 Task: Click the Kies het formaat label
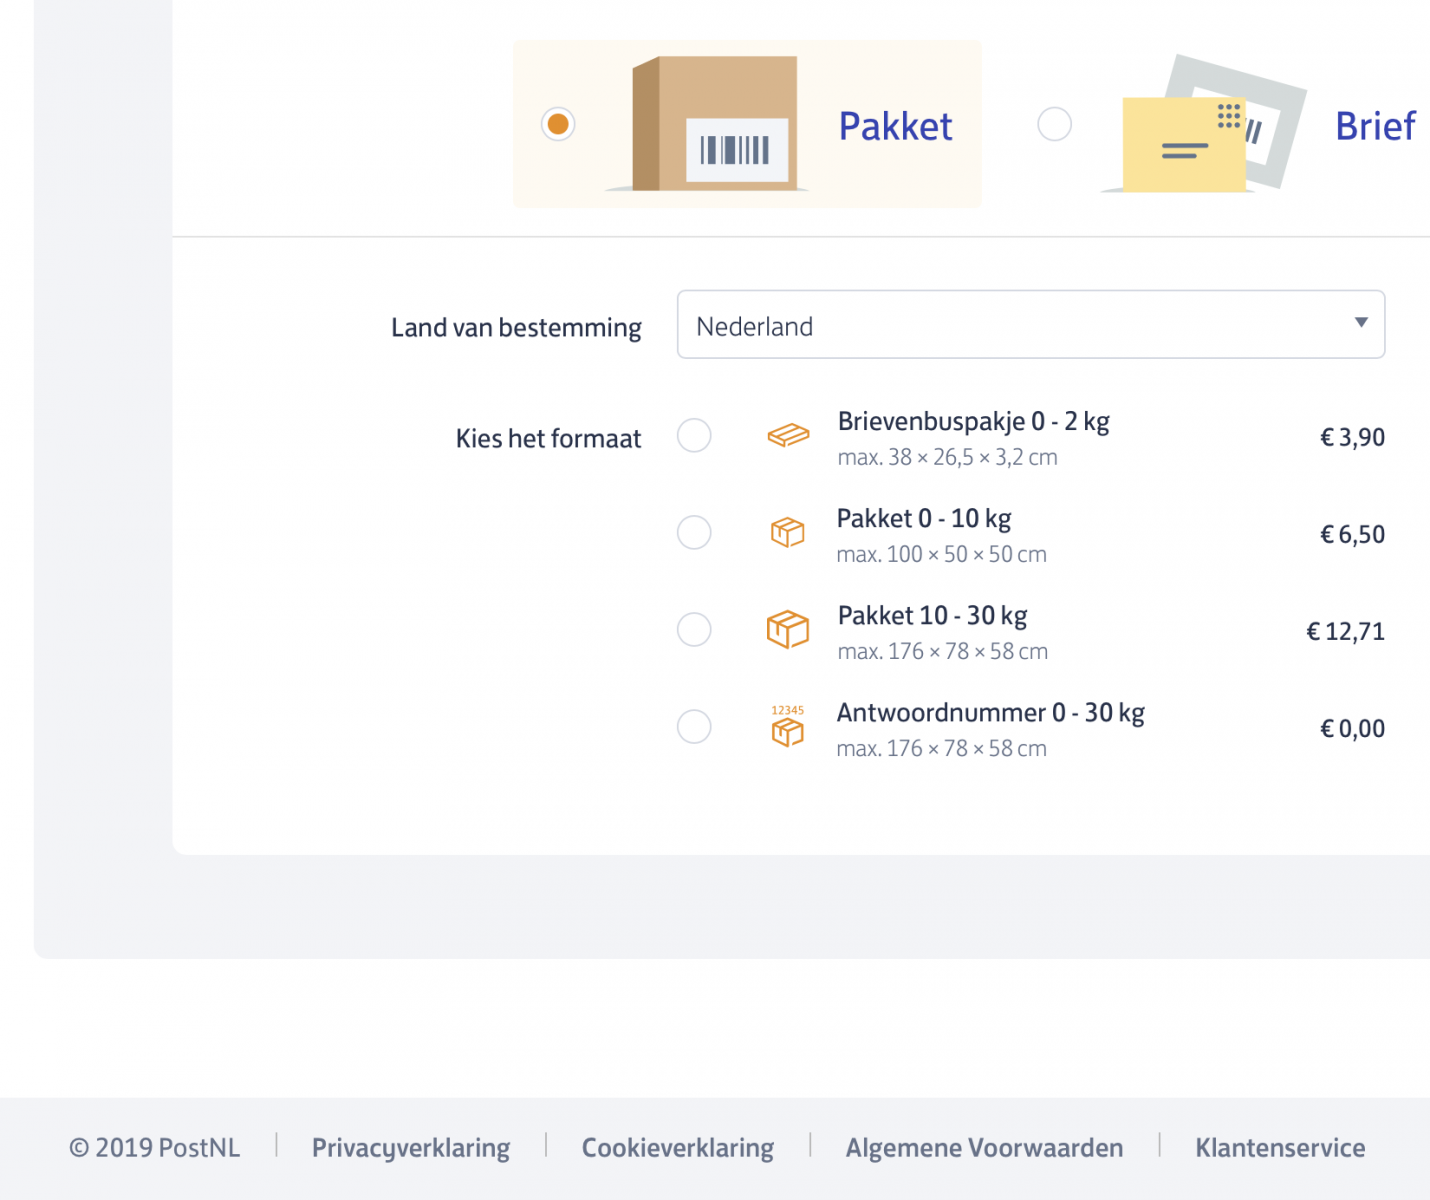(548, 439)
